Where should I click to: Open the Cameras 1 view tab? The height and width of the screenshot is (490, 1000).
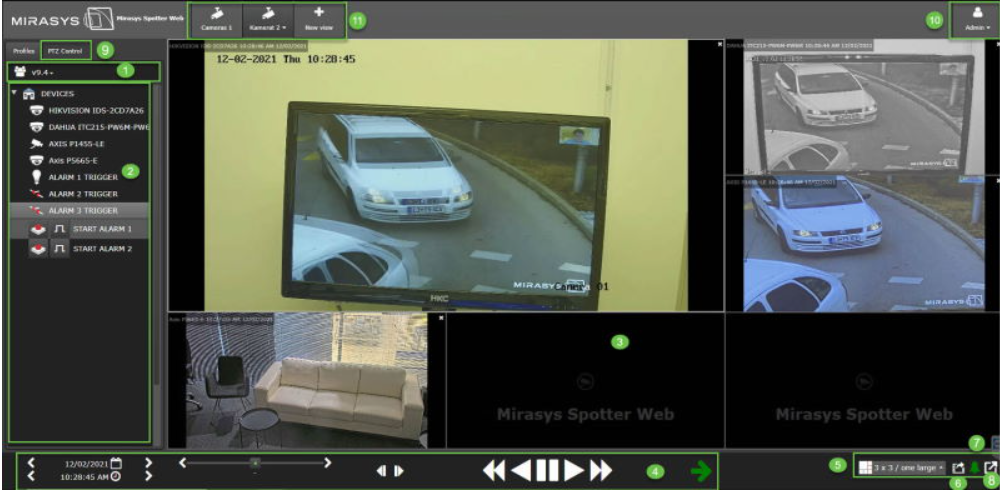pyautogui.click(x=217, y=20)
